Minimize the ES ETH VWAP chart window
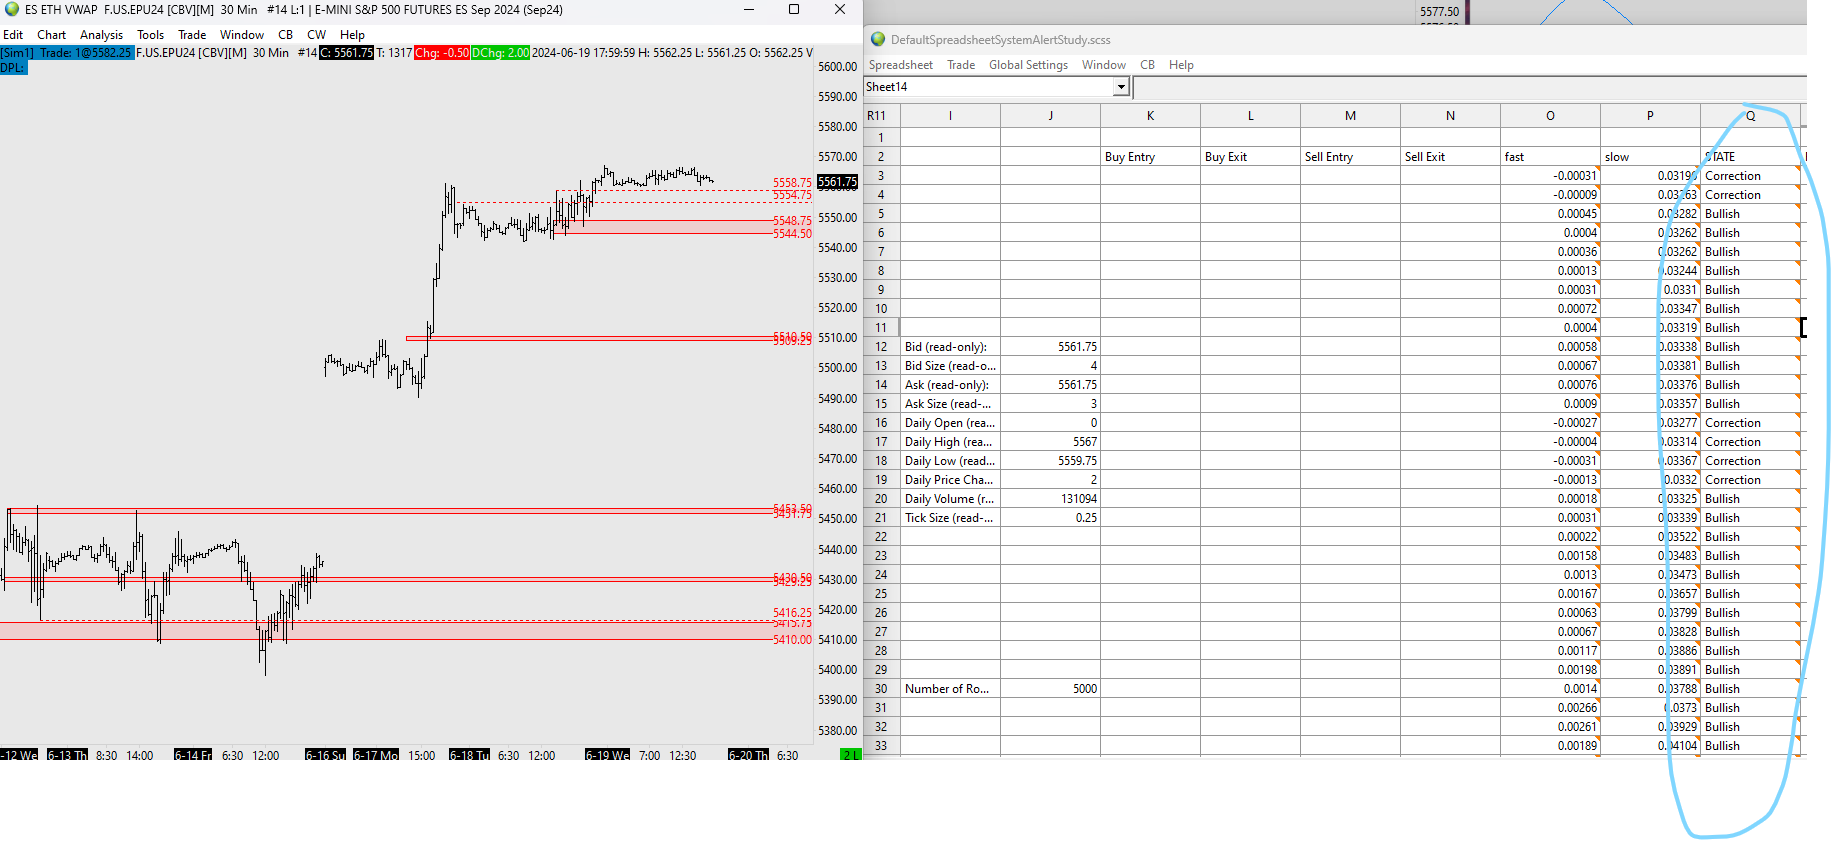Image resolution: width=1831 pixels, height=842 pixels. 749,10
